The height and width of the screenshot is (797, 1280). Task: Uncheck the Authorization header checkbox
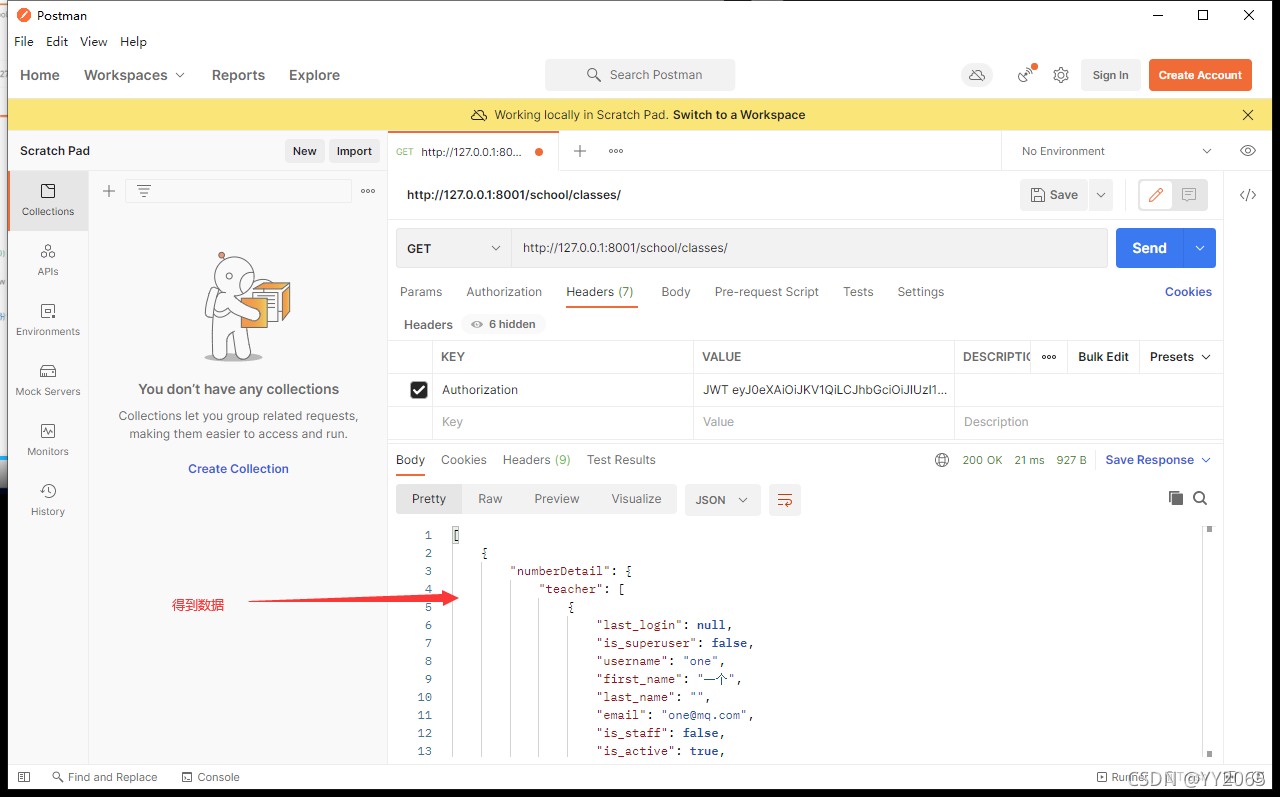(x=419, y=390)
